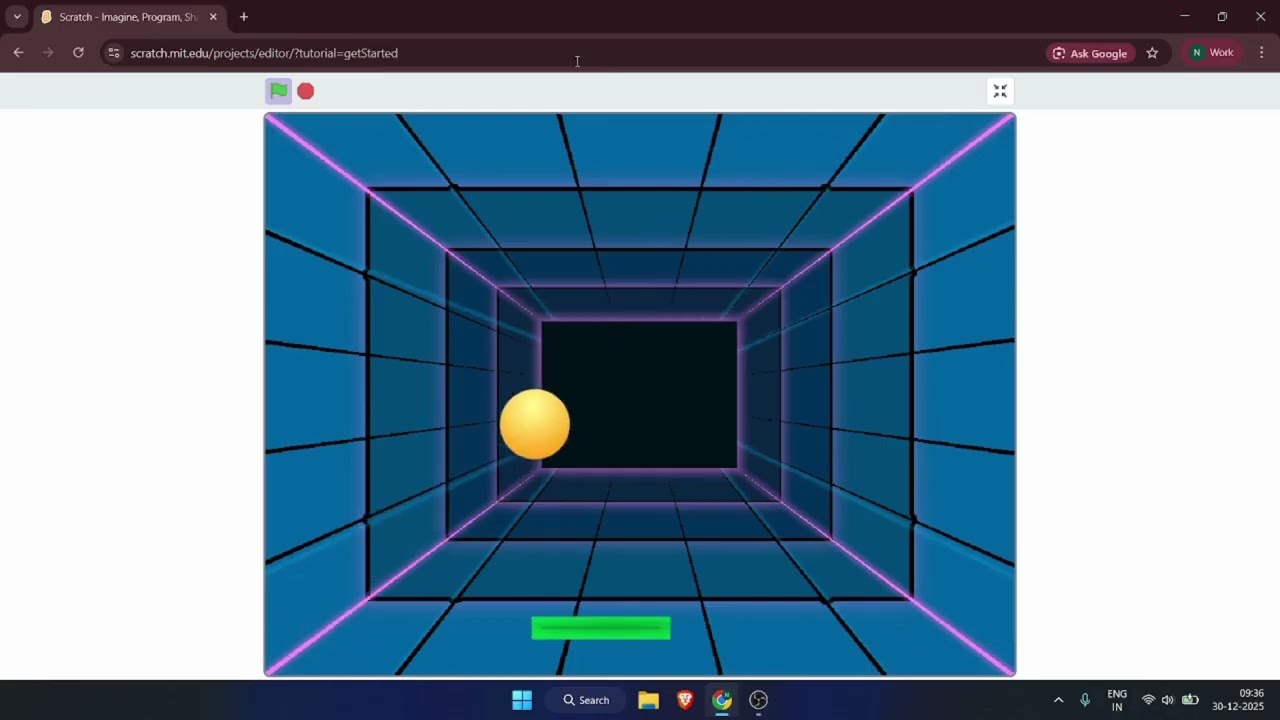Reload the Scratch page

point(78,53)
